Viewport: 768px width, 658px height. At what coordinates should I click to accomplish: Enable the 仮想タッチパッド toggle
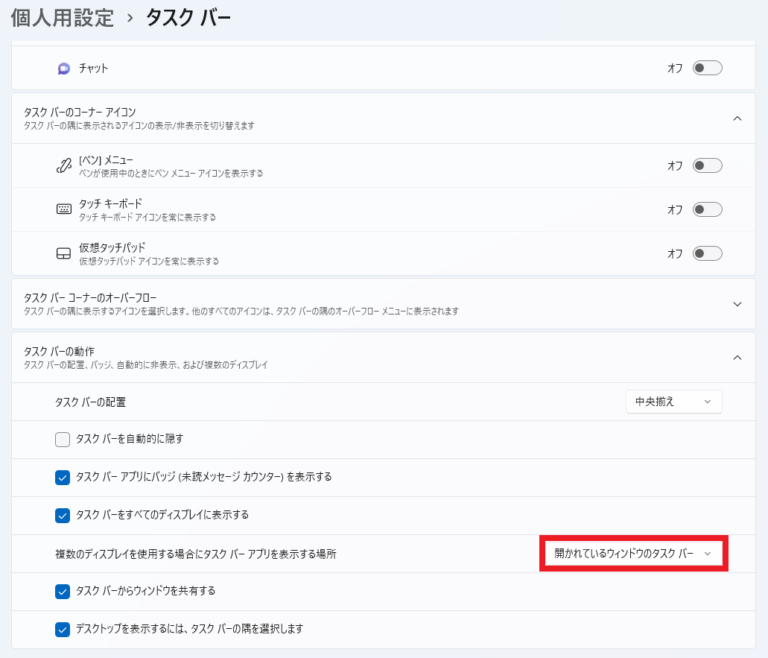(x=707, y=254)
